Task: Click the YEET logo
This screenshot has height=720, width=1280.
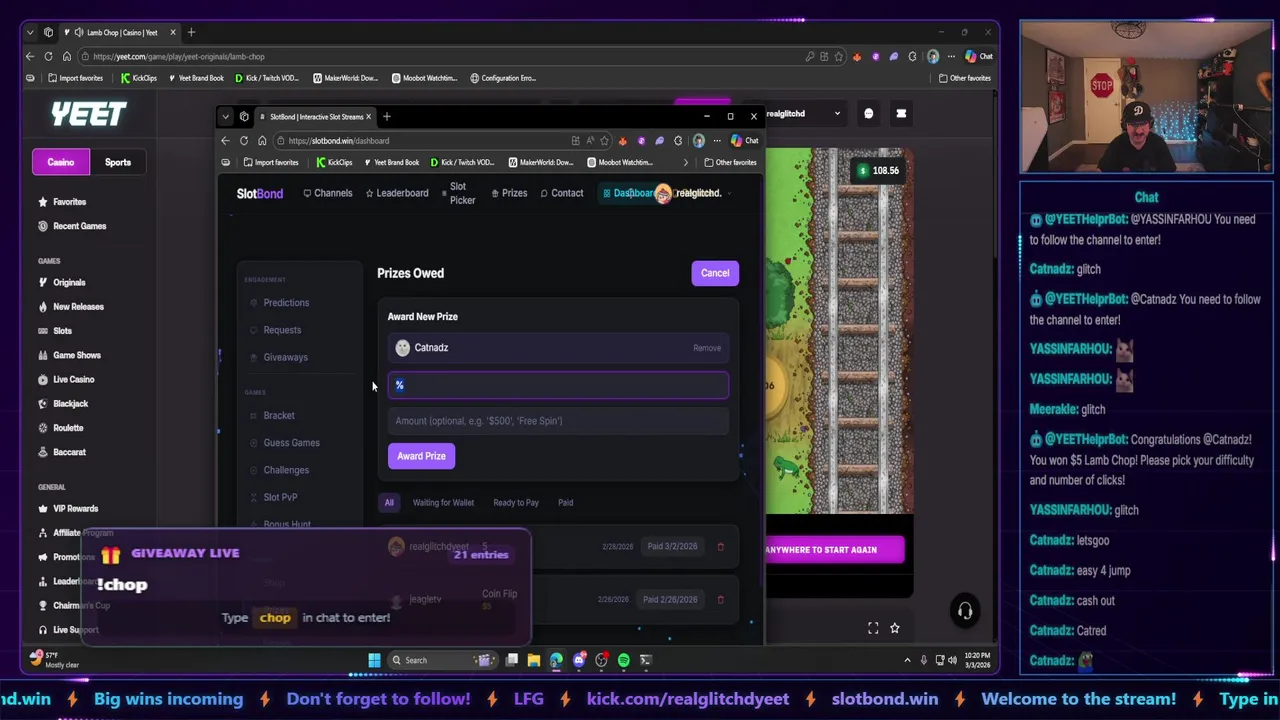Action: pos(89,114)
